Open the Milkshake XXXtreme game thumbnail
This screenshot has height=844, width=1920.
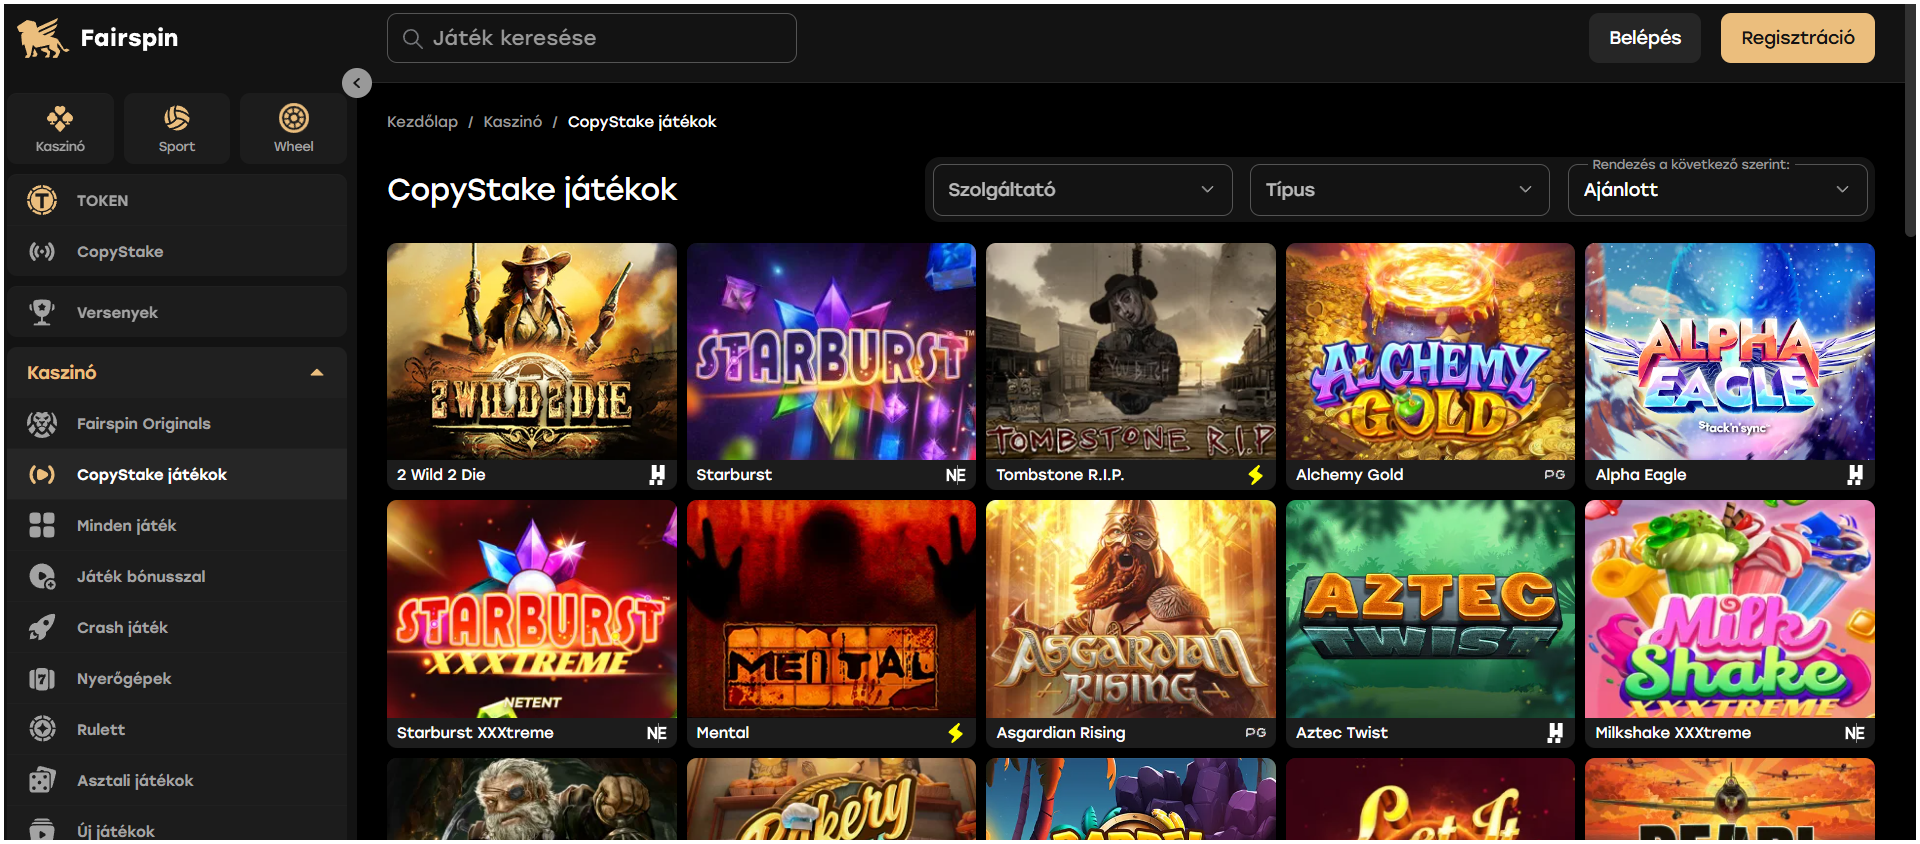(x=1730, y=609)
